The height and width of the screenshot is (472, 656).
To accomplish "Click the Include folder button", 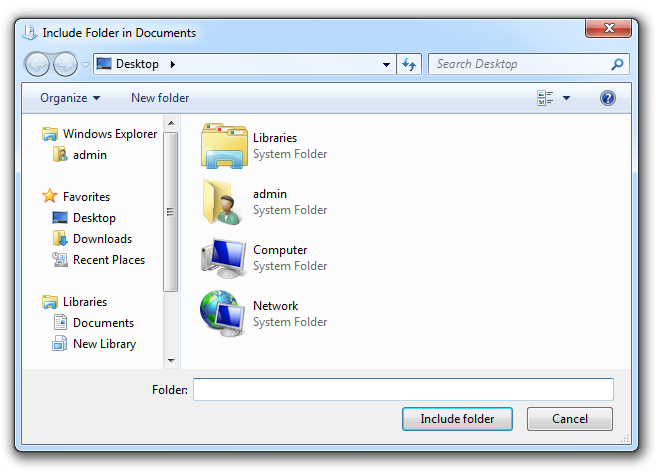I will (457, 419).
